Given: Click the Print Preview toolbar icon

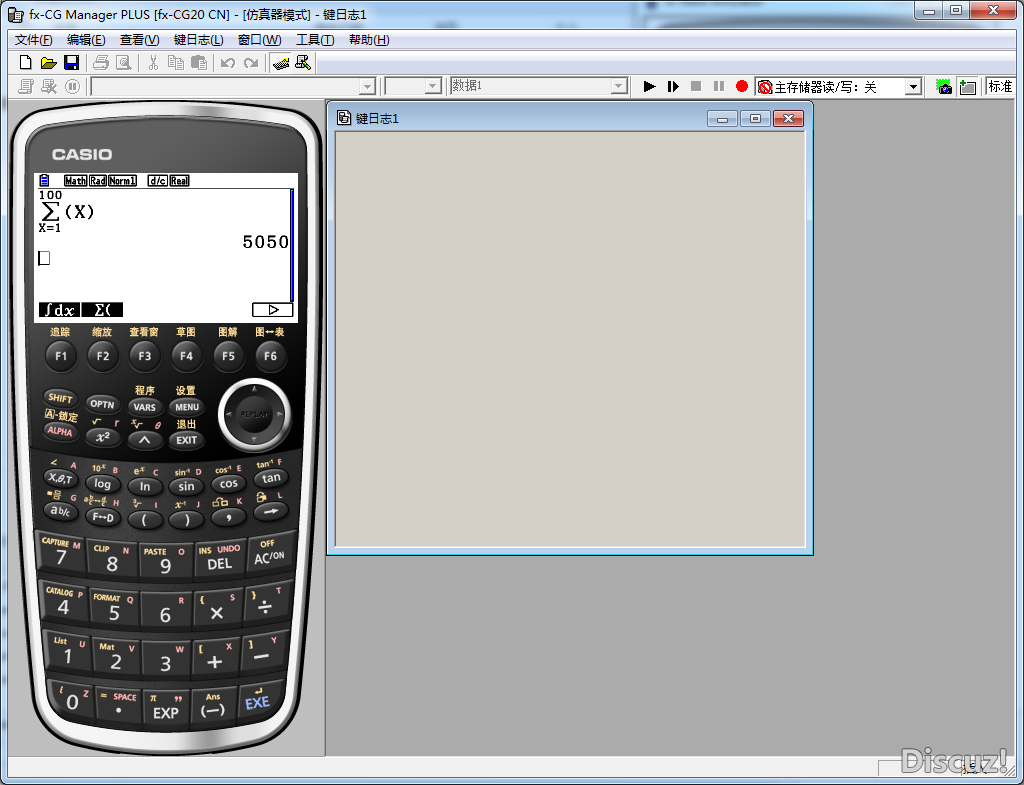Looking at the screenshot, I should coord(123,63).
